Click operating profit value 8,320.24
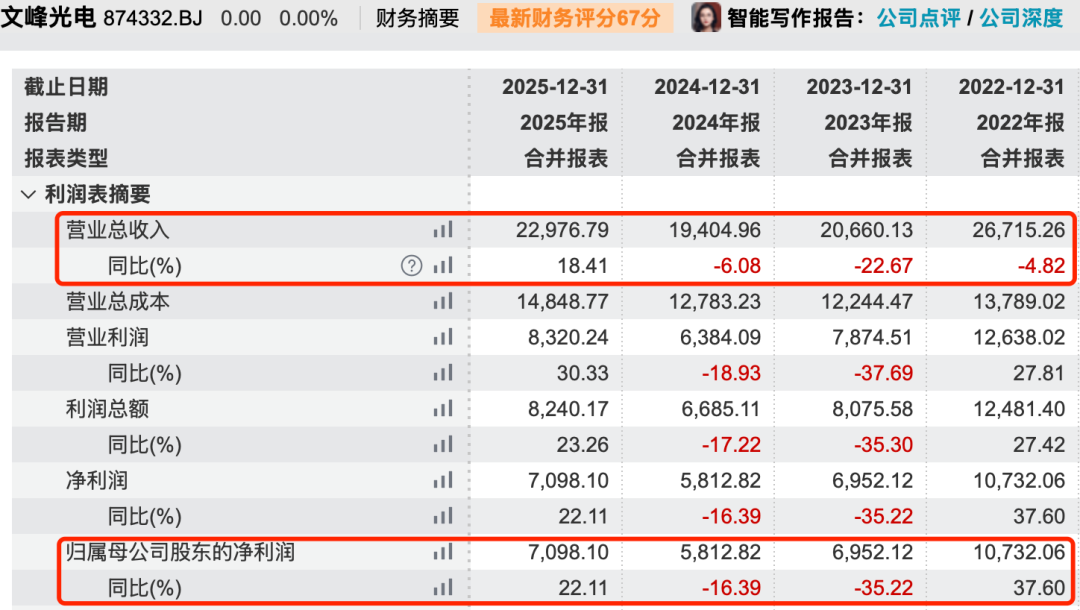Viewport: 1080px width, 610px height. [x=568, y=337]
